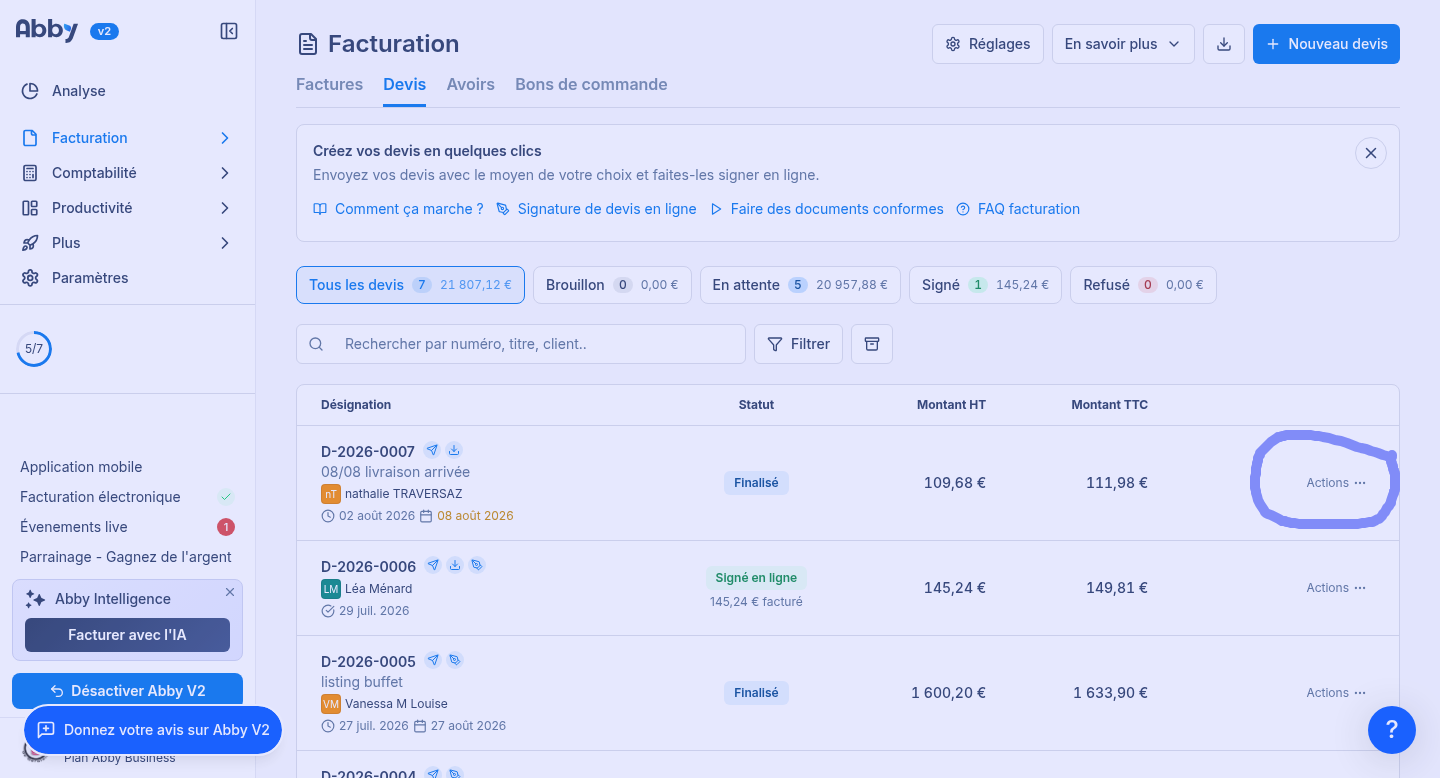Click the export download icon in header

pyautogui.click(x=1224, y=44)
